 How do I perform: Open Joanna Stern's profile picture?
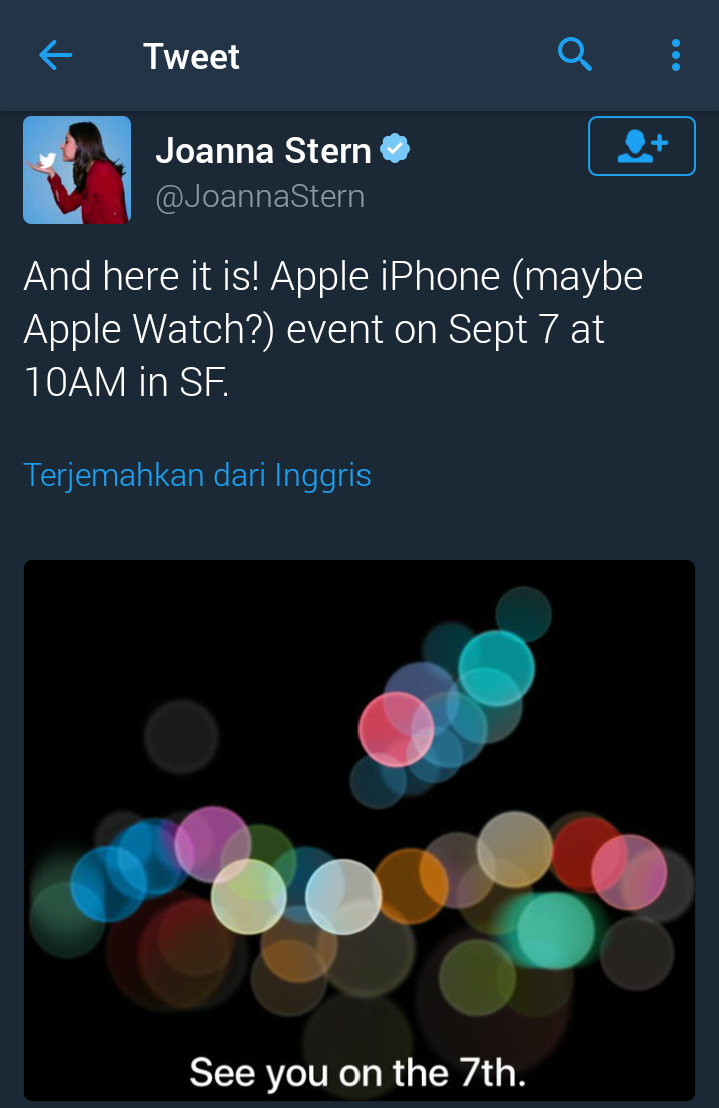[77, 170]
